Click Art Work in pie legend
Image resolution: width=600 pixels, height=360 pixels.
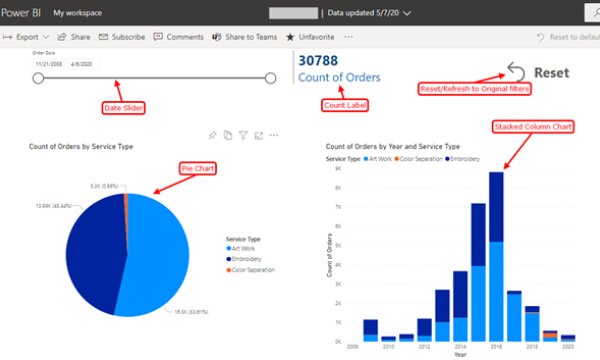click(241, 248)
